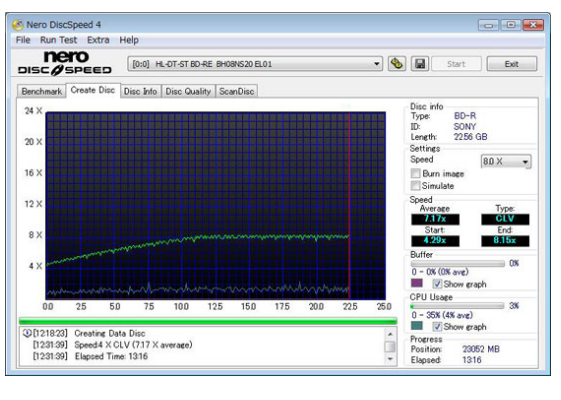The width and height of the screenshot is (561, 400).
Task: Click the Buffer level progress bar
Action: (458, 264)
